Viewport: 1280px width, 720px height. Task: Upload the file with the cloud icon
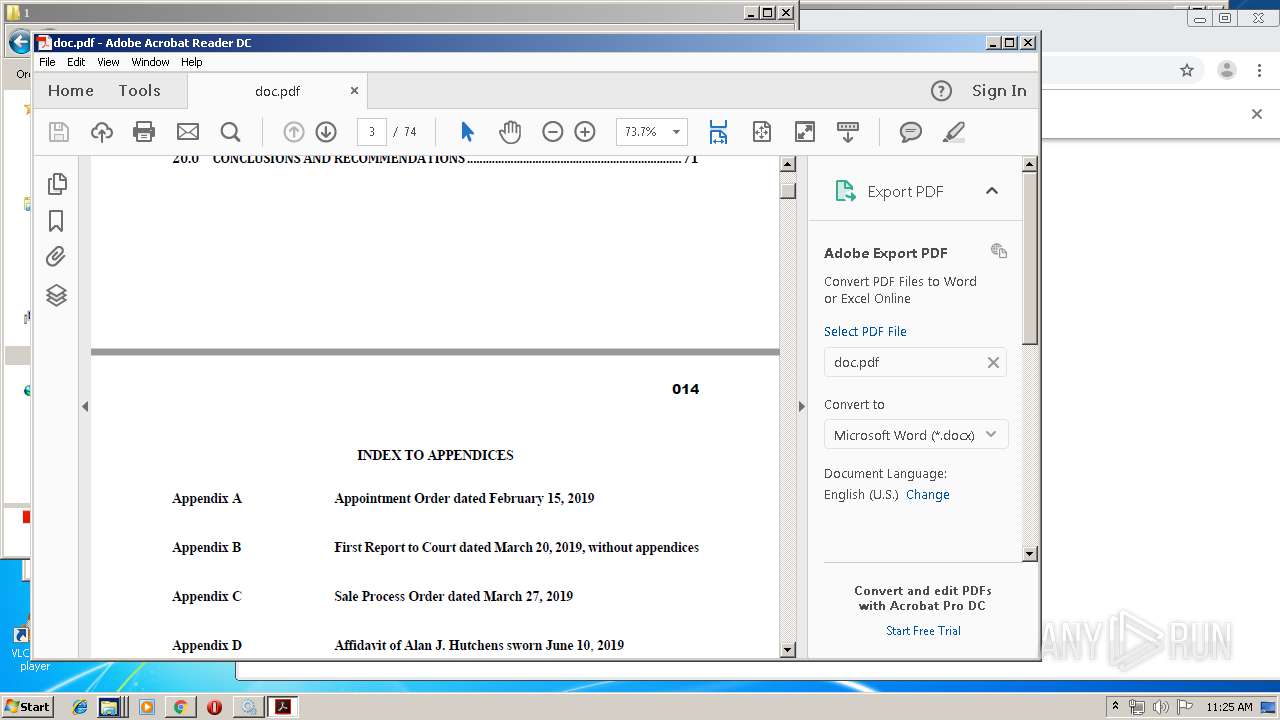(102, 132)
